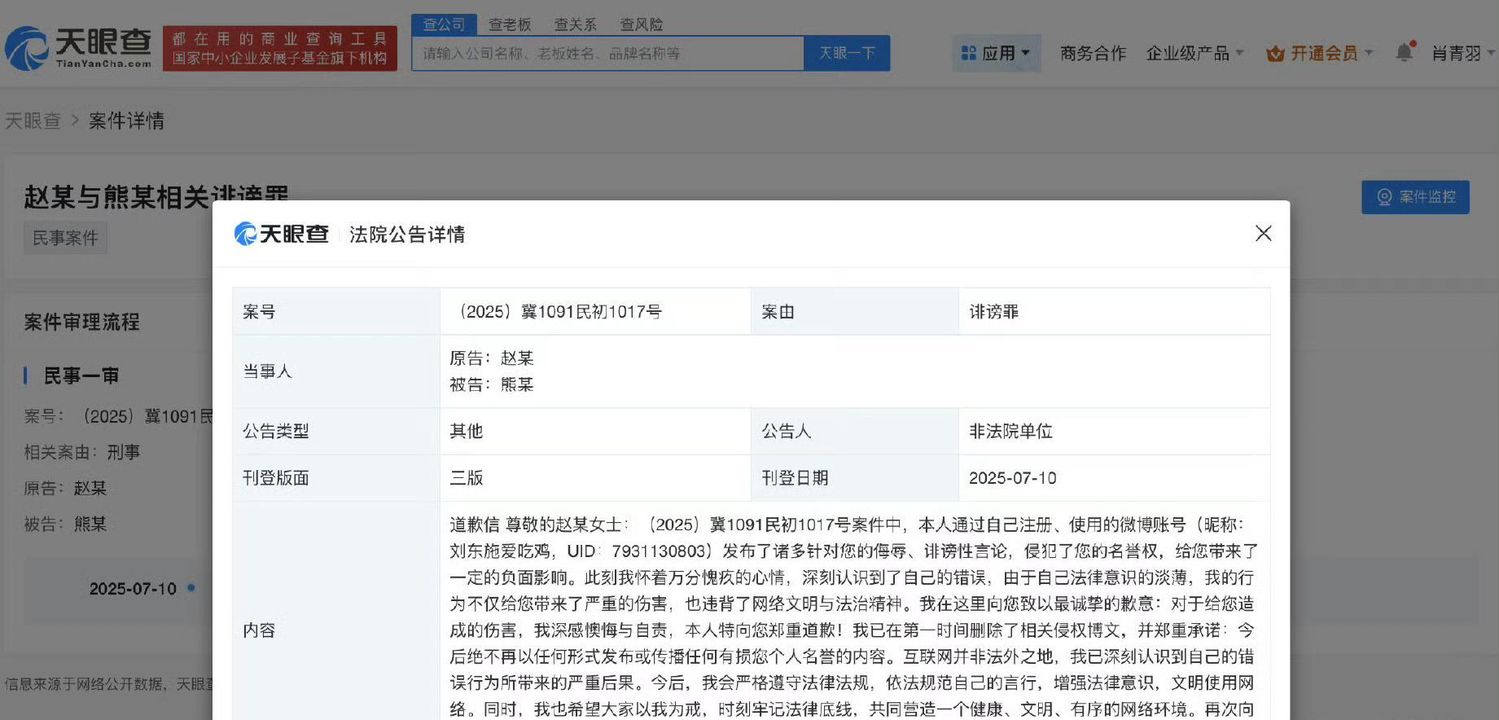The width and height of the screenshot is (1499, 720).
Task: Focus the company name search field
Action: click(608, 53)
